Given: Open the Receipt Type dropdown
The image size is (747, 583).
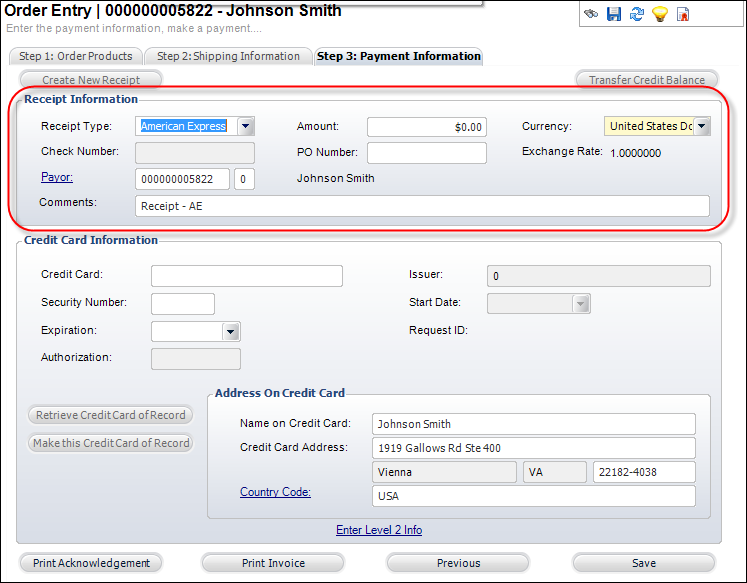Looking at the screenshot, I should click(x=246, y=126).
